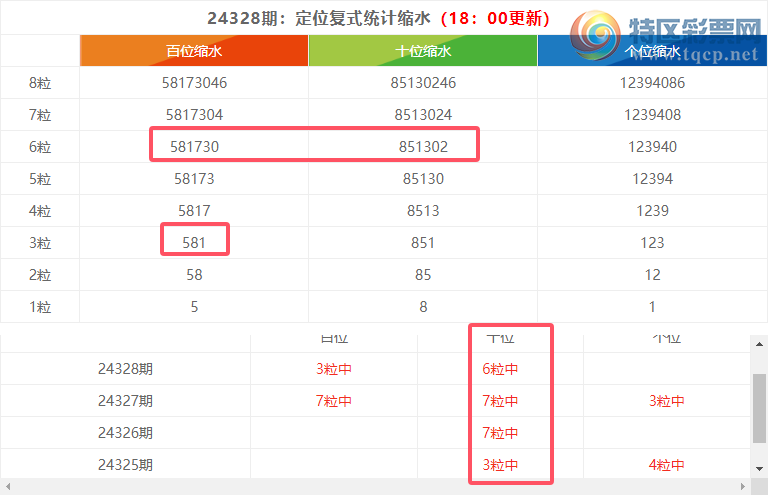The height and width of the screenshot is (500, 771).
Task: Select the 12394086 value in the 8粒 row
Action: click(652, 83)
